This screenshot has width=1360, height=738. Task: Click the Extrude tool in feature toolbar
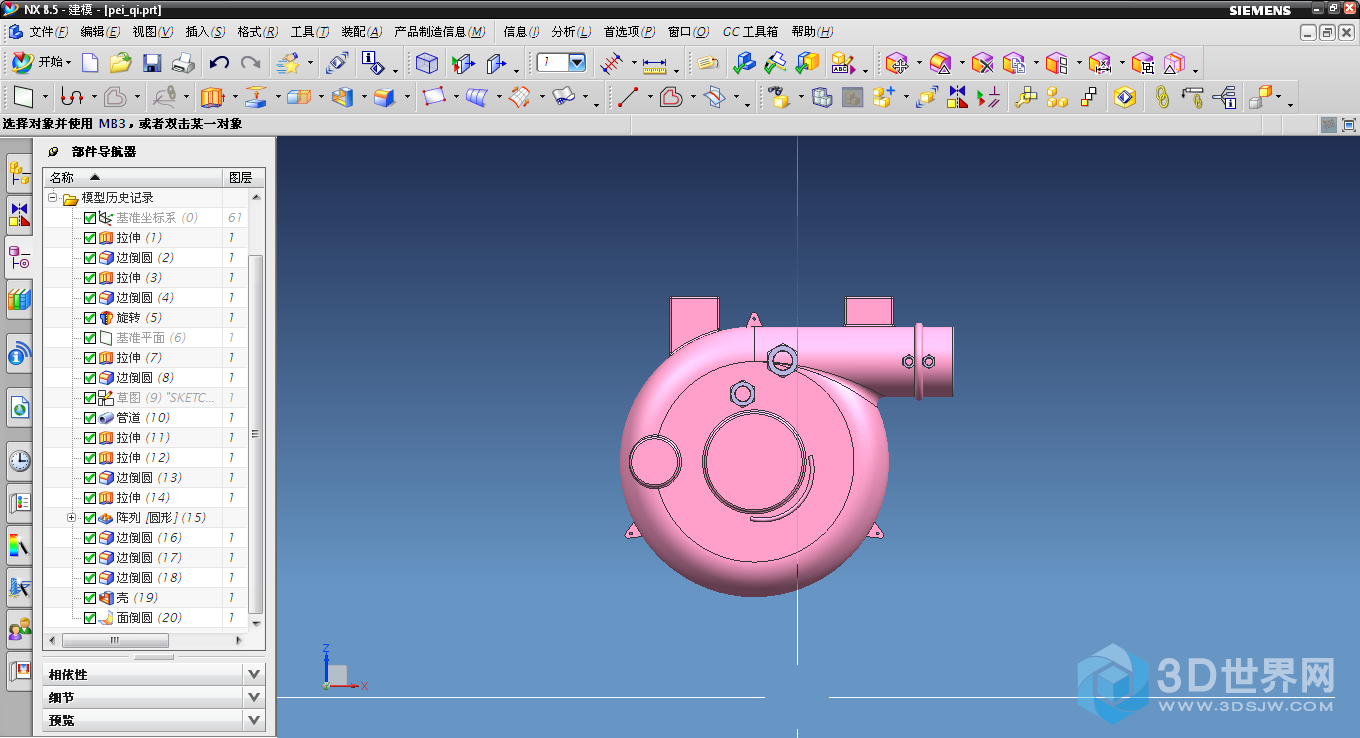[211, 97]
